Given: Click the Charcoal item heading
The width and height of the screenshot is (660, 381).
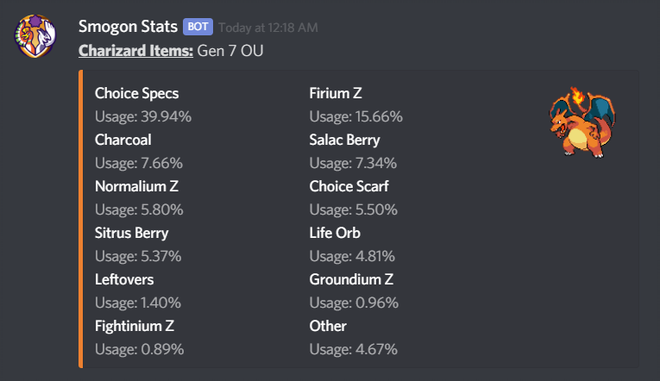Looking at the screenshot, I should [x=123, y=140].
